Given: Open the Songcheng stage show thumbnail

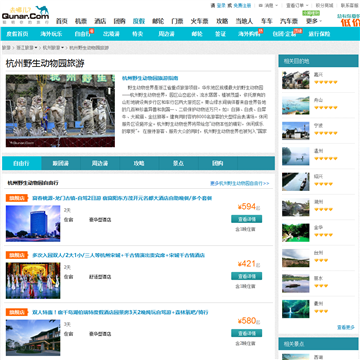Looking at the screenshot, I should pos(33,280).
